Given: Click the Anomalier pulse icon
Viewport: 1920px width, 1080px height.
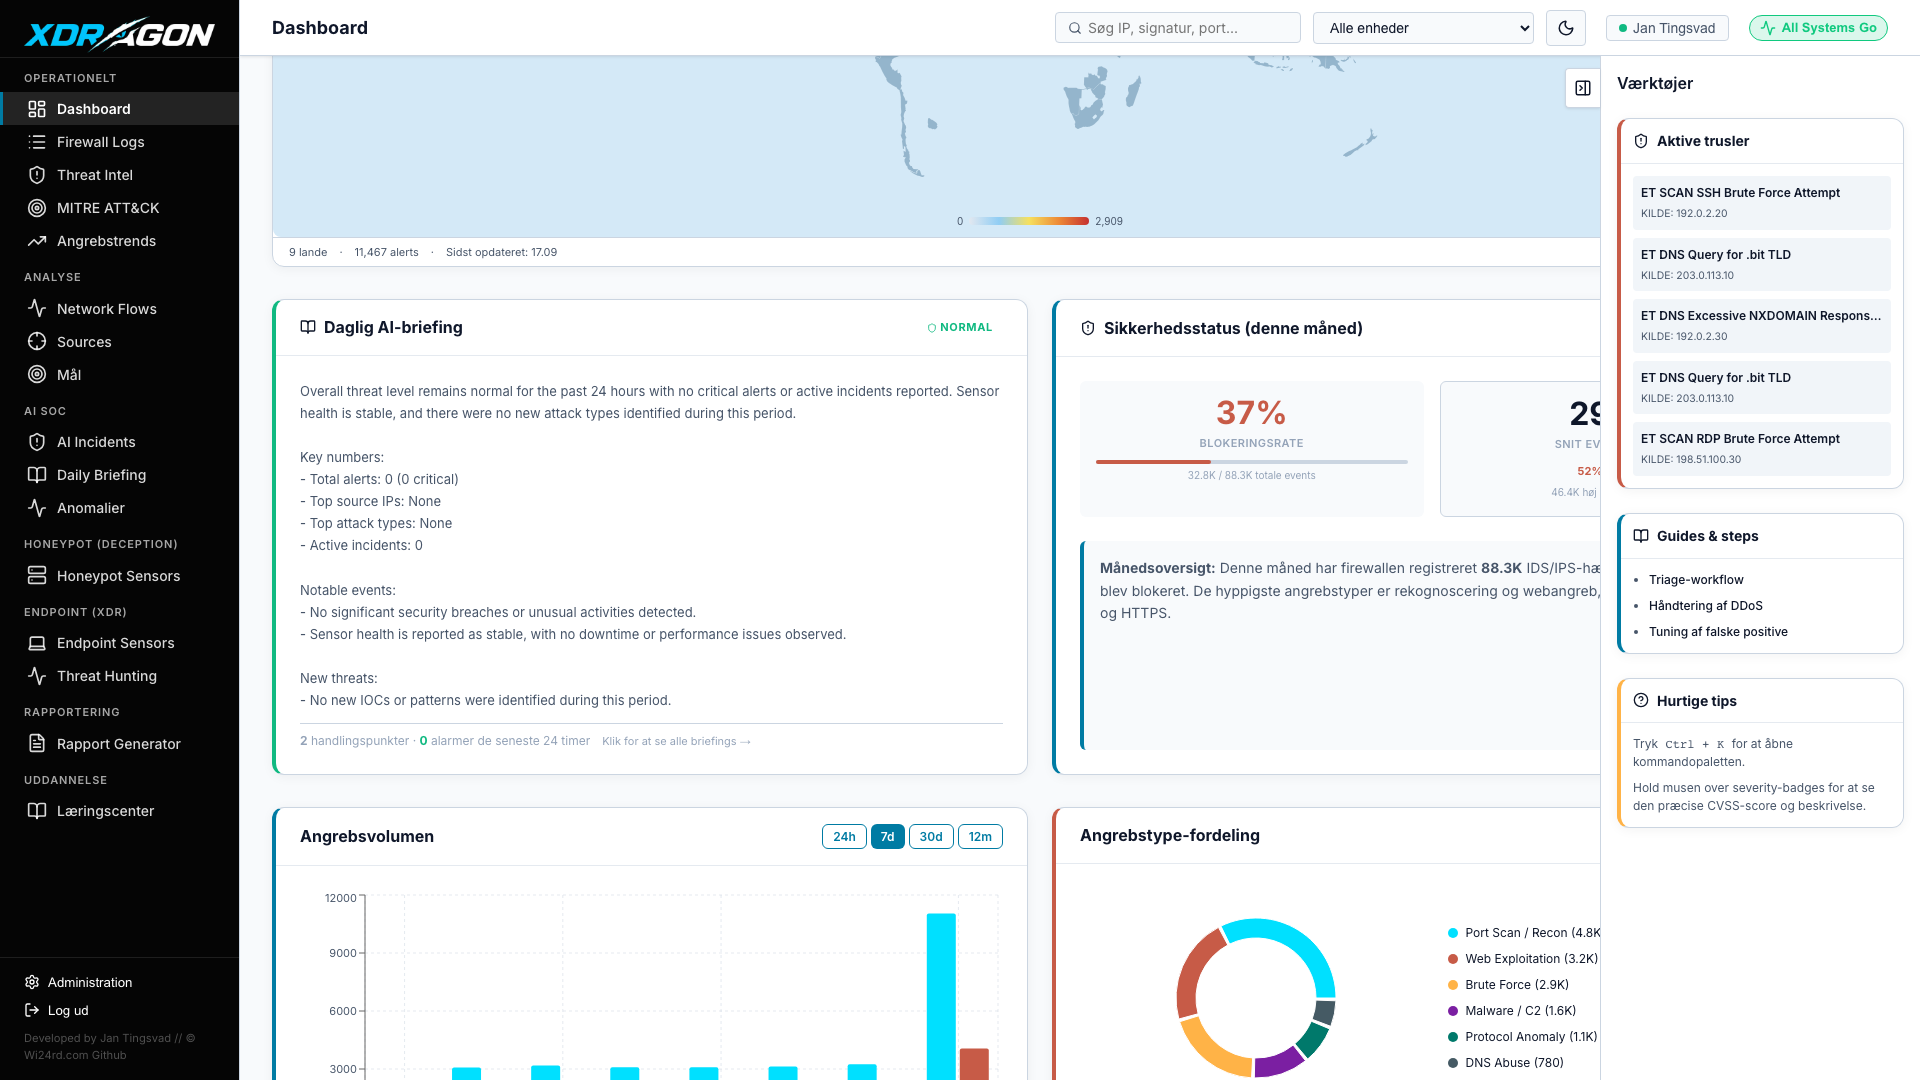Looking at the screenshot, I should [x=37, y=508].
